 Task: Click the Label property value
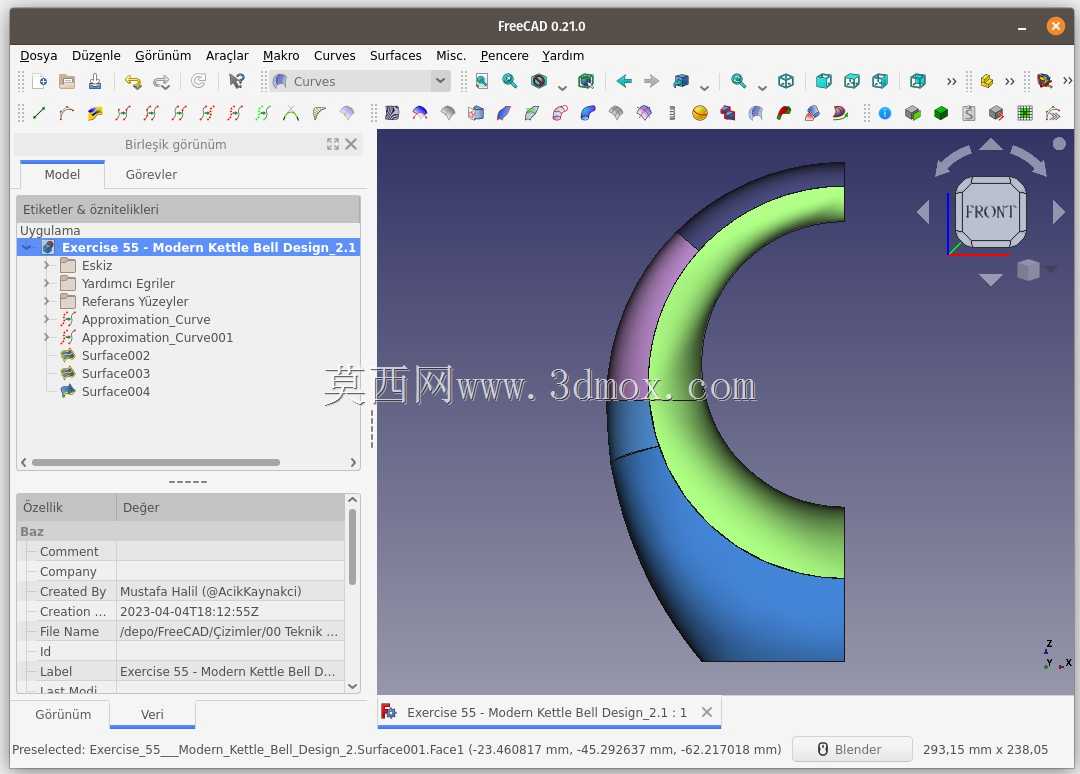(x=231, y=671)
